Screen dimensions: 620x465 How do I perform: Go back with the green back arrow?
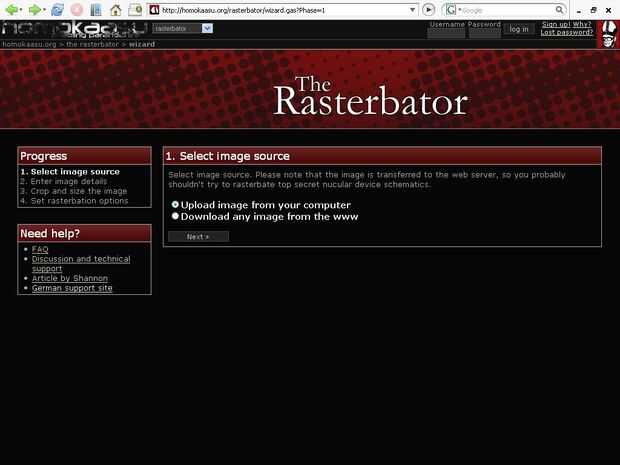[x=11, y=9]
